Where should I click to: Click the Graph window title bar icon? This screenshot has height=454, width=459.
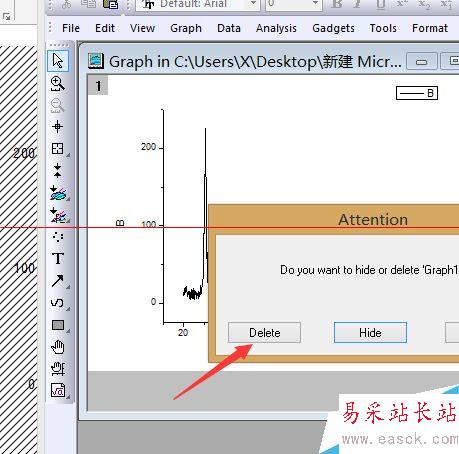click(x=96, y=61)
